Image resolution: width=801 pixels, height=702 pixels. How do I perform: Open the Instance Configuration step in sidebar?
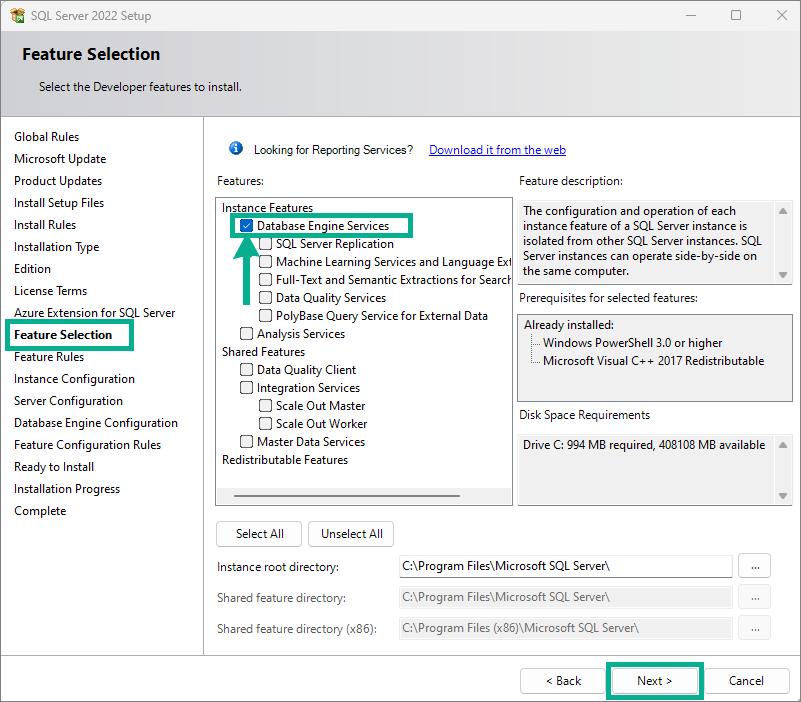pyautogui.click(x=75, y=379)
